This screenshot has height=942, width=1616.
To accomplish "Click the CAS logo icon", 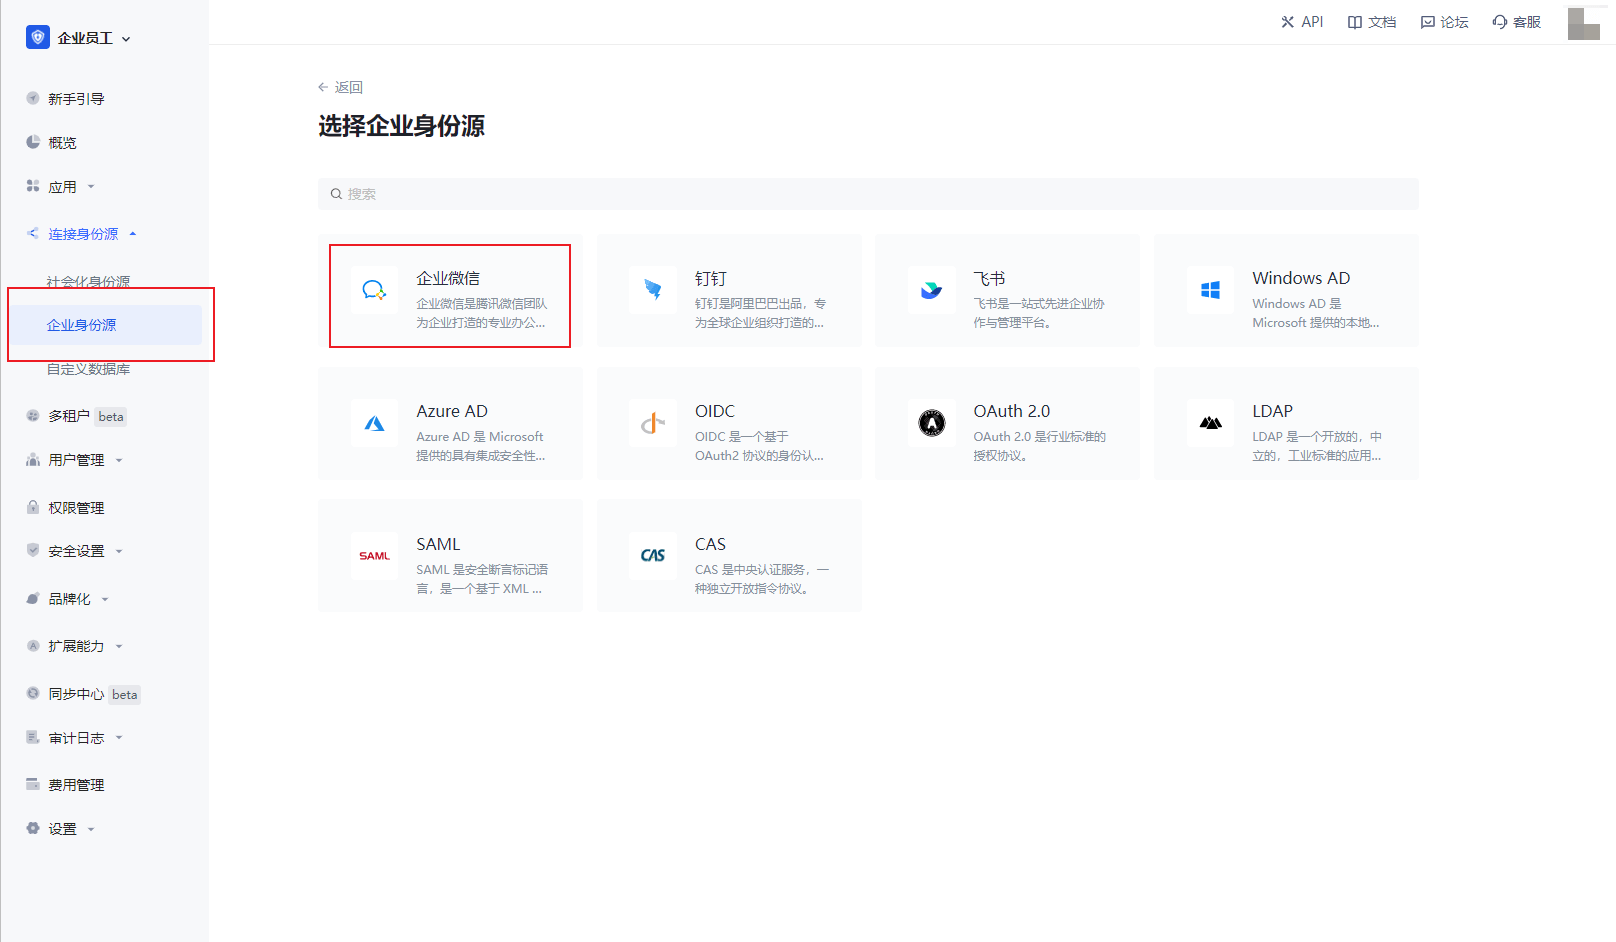I will pyautogui.click(x=653, y=556).
